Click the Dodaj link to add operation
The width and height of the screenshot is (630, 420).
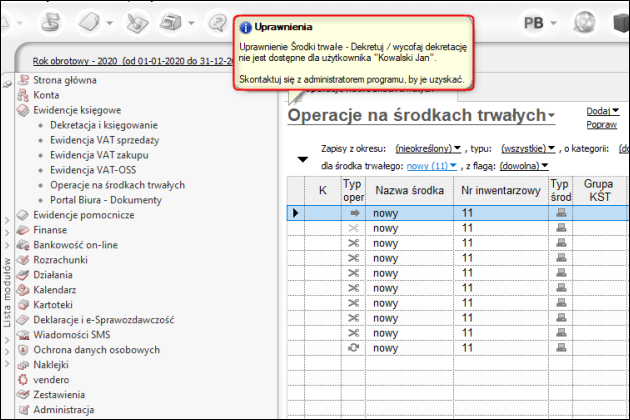click(600, 111)
